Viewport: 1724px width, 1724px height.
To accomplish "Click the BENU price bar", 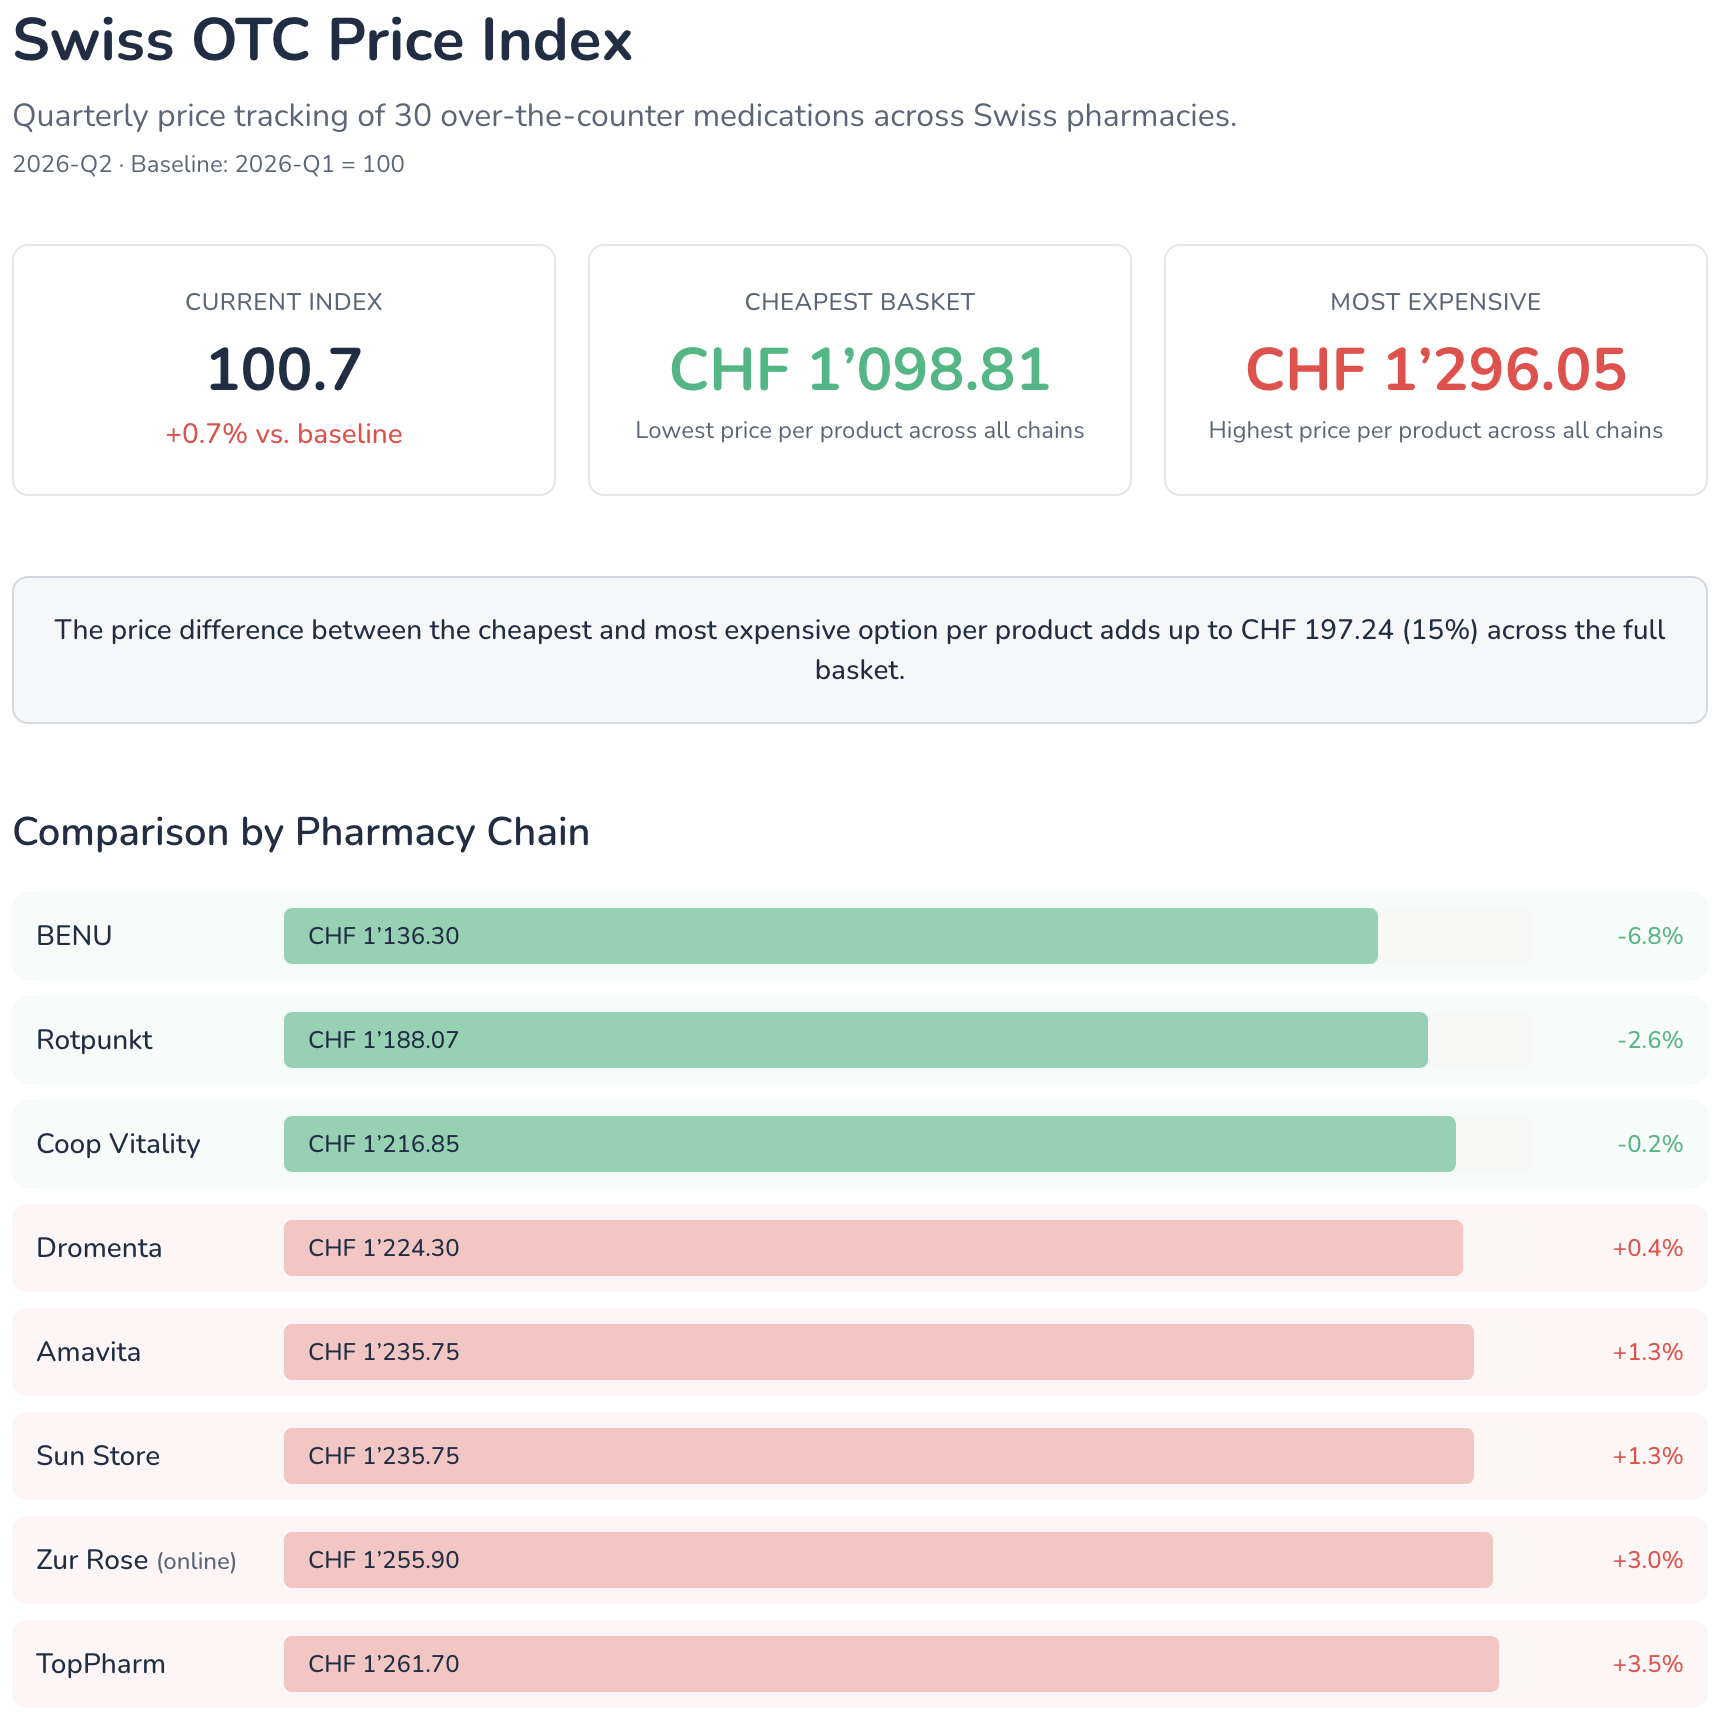I will pyautogui.click(x=830, y=936).
